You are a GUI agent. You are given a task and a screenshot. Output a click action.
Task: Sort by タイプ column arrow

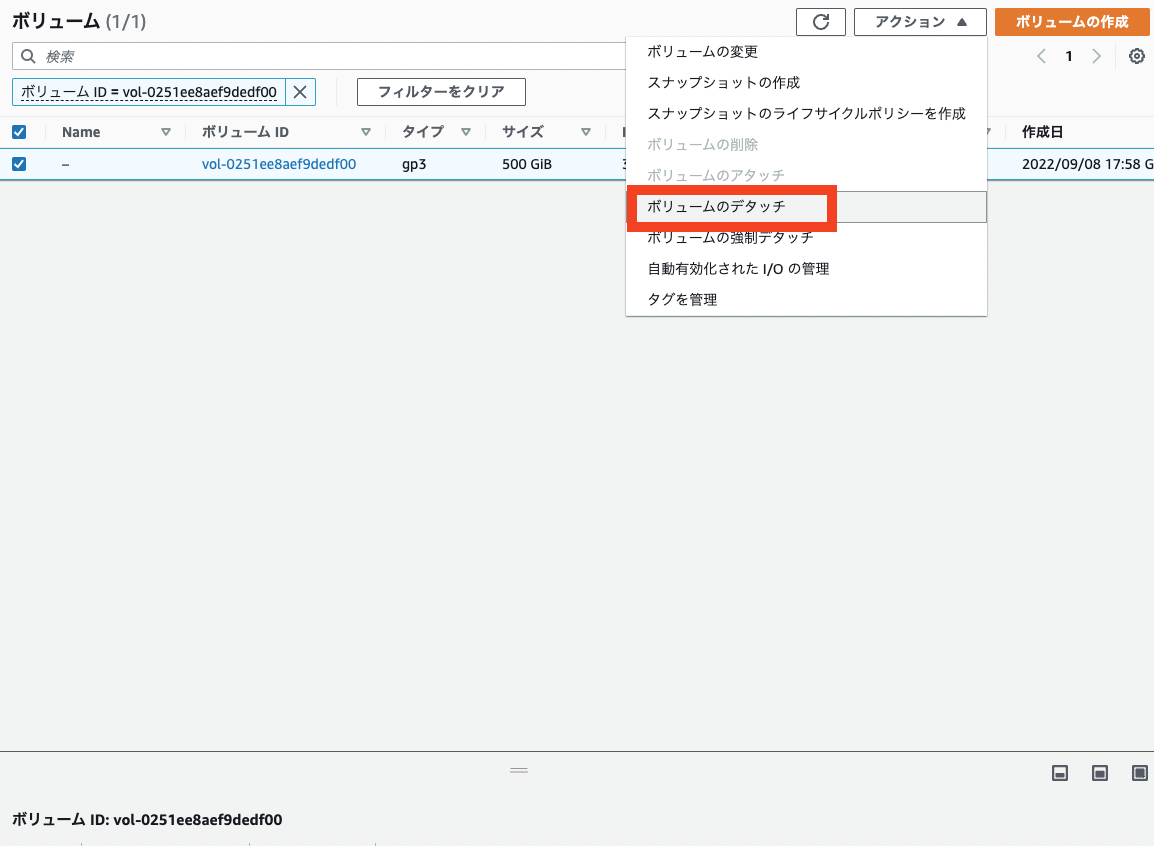pos(466,132)
